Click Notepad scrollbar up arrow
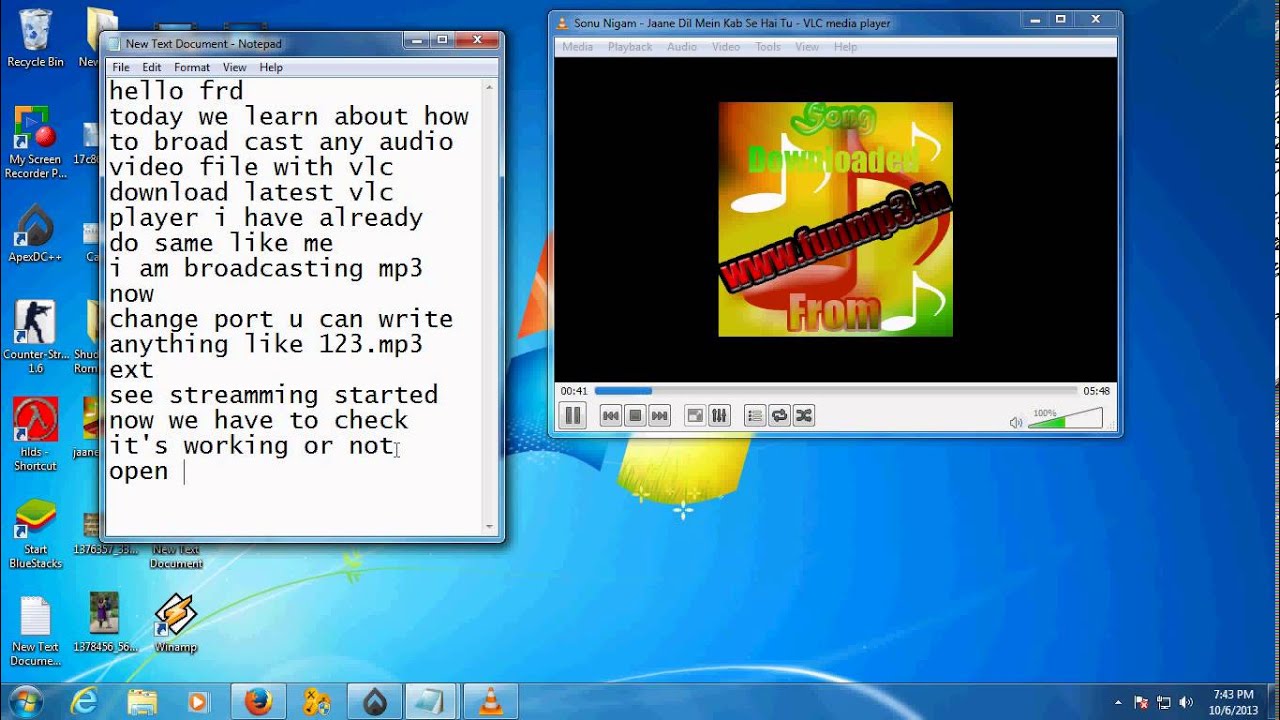 490,87
